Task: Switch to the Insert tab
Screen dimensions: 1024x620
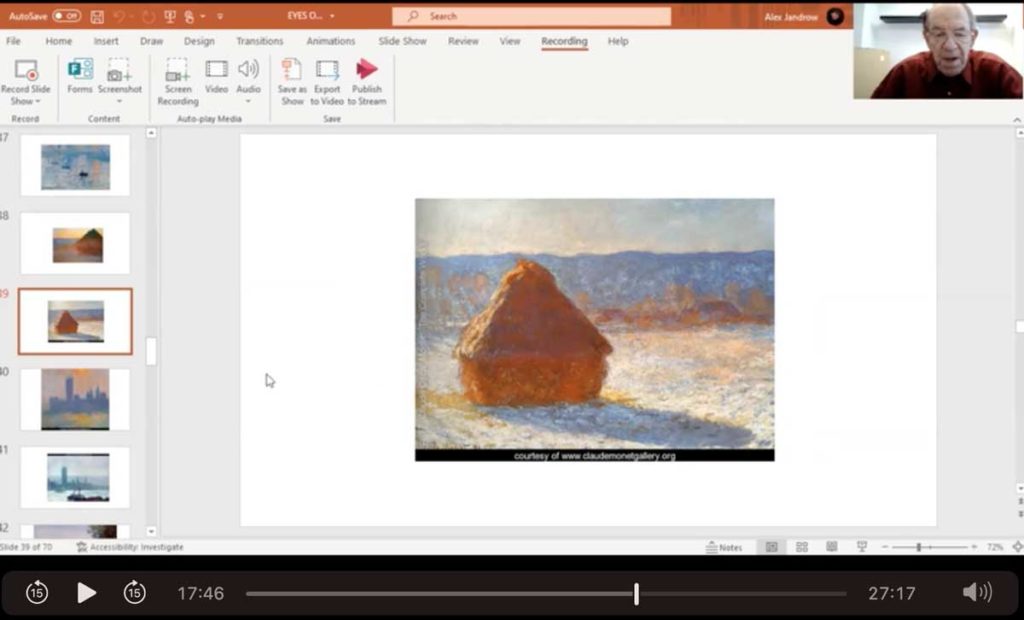Action: [106, 41]
